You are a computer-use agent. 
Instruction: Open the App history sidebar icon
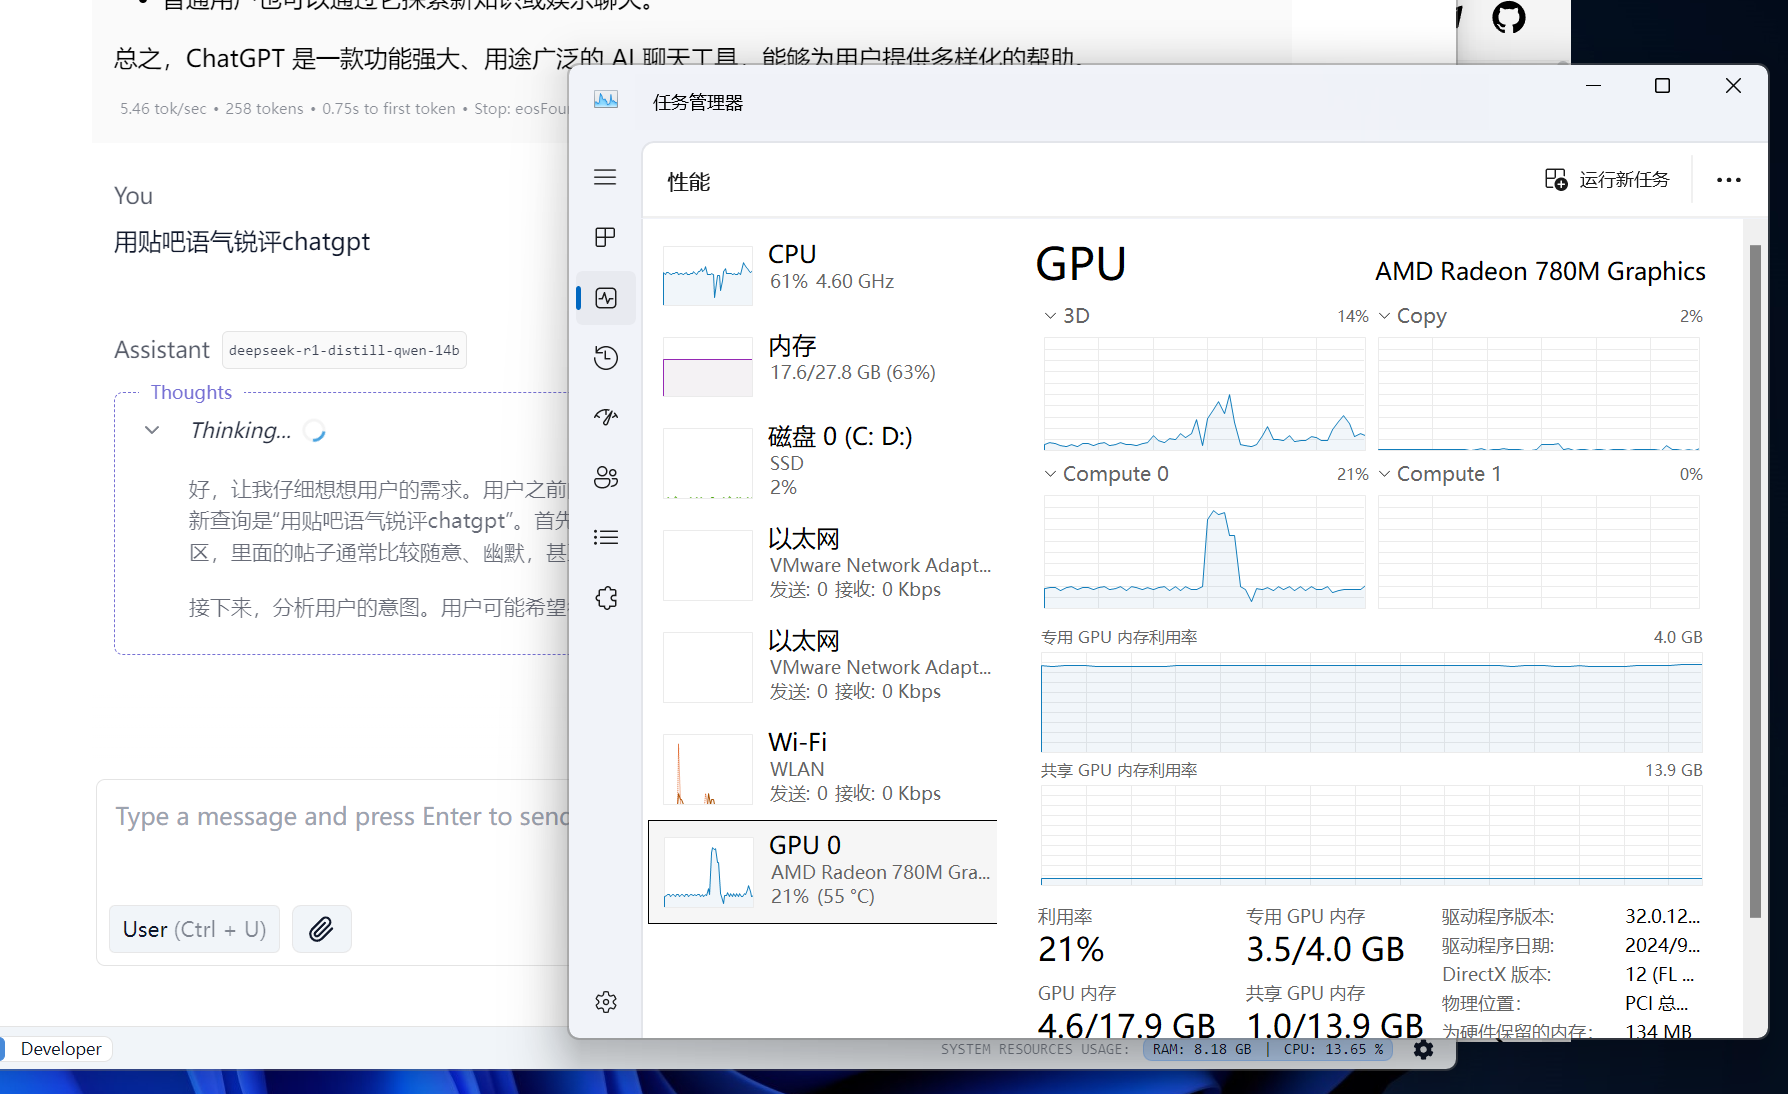point(605,358)
